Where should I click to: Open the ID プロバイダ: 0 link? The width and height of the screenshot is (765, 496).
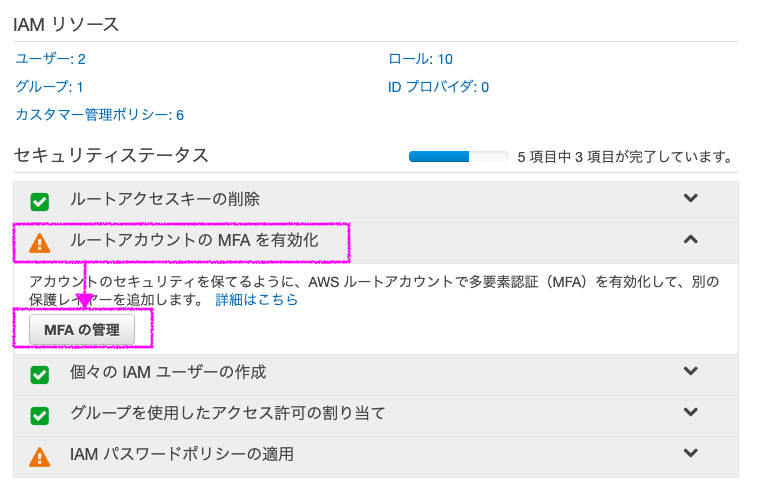tap(438, 87)
